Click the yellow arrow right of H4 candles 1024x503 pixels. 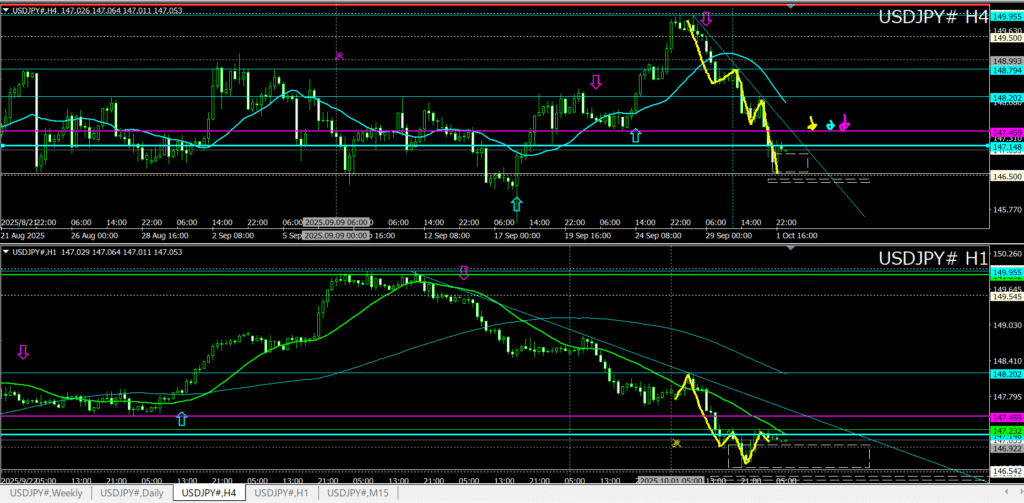coord(812,124)
